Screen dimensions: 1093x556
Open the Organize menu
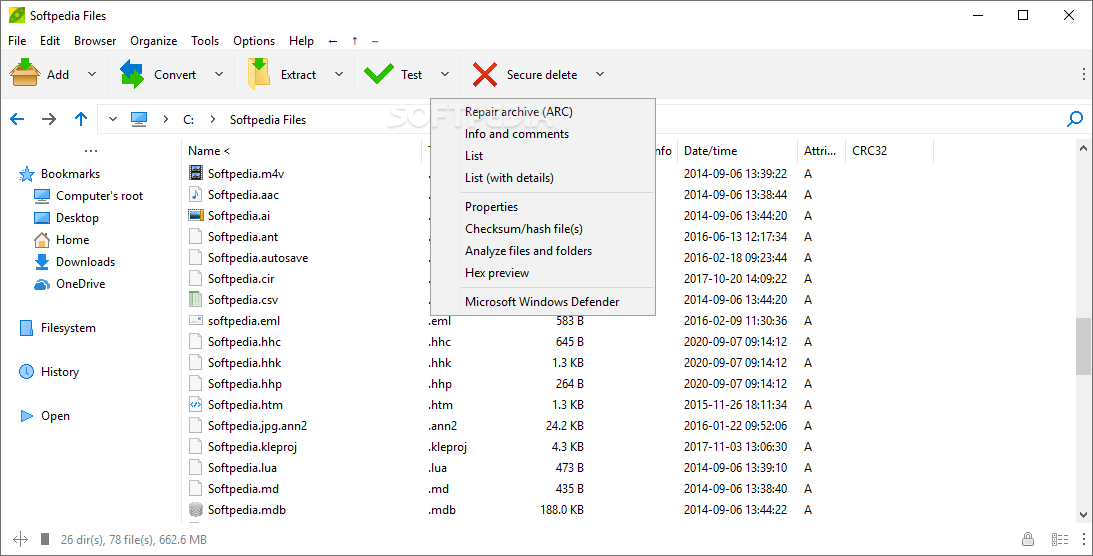tap(153, 40)
